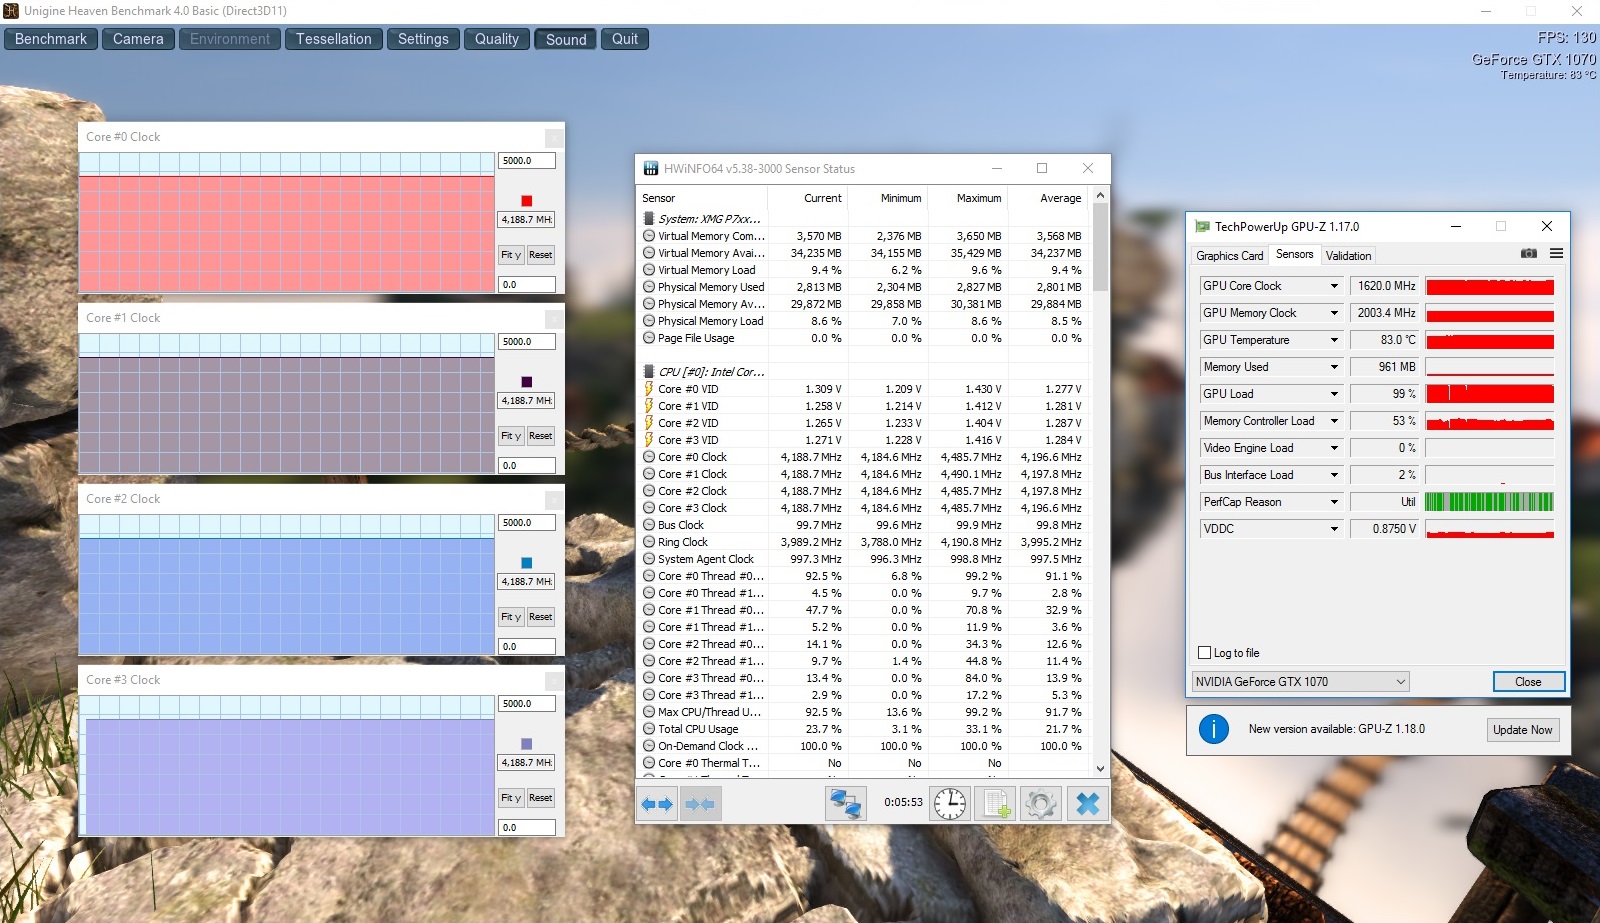This screenshot has width=1600, height=923.
Task: Open the Camera menu in Heaven
Action: point(138,39)
